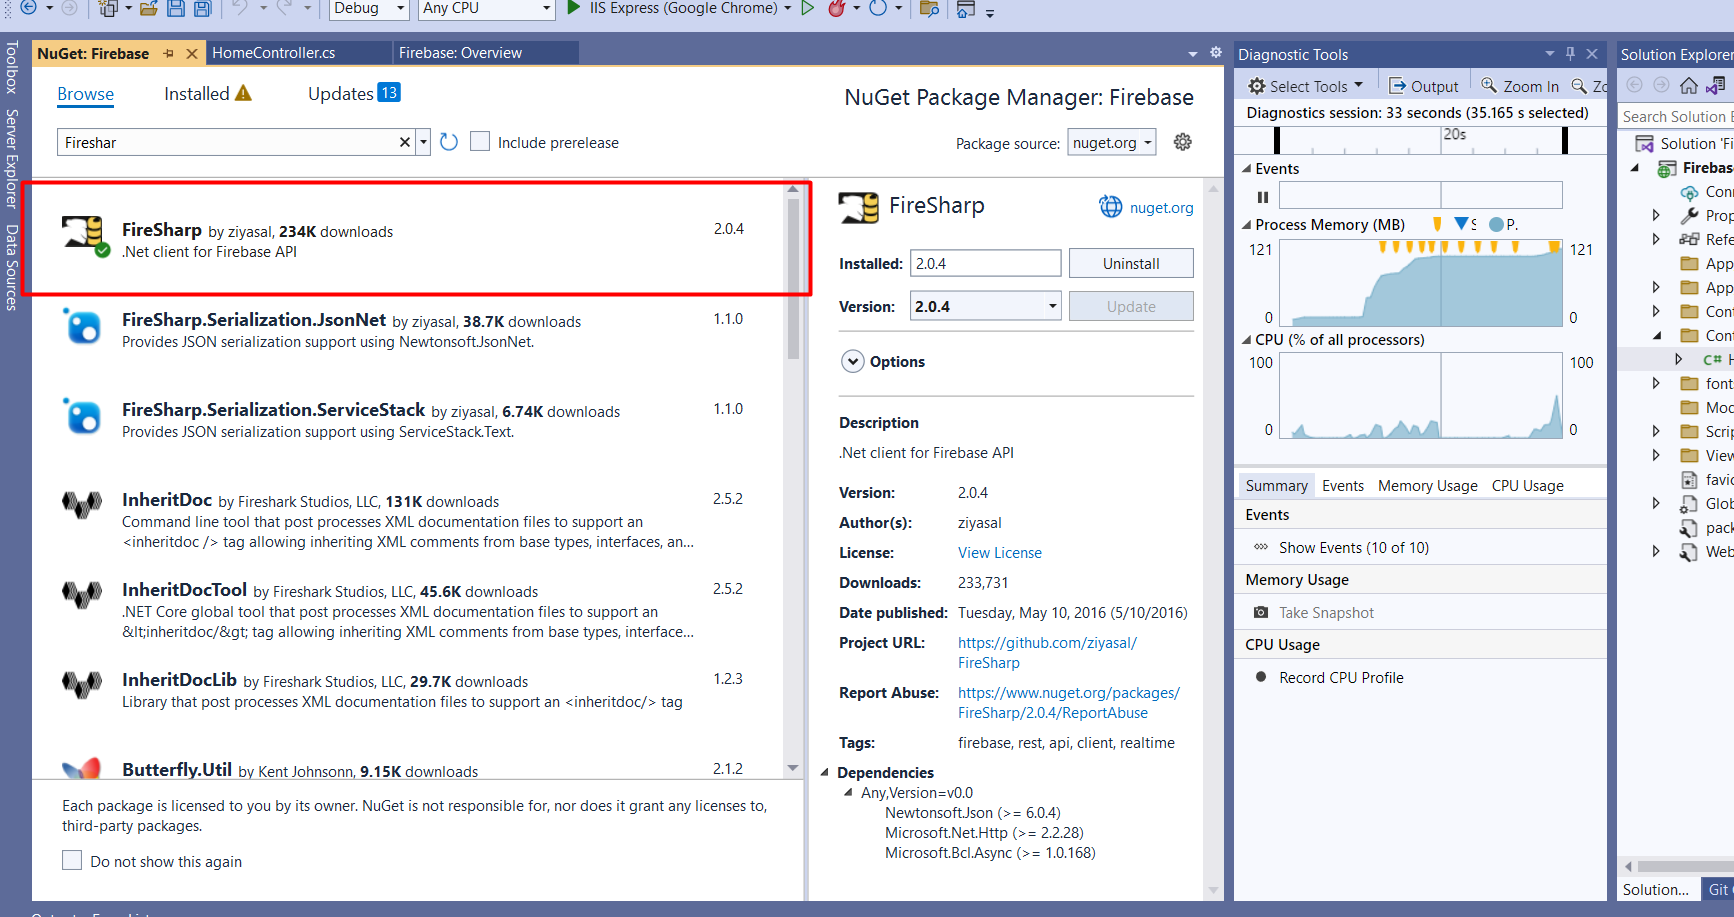Switch to the Updates tab
This screenshot has width=1734, height=917.
click(354, 93)
